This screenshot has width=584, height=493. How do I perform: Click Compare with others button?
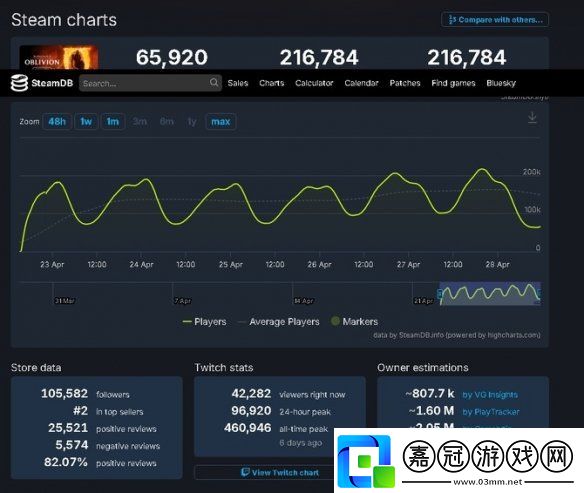pyautogui.click(x=495, y=20)
